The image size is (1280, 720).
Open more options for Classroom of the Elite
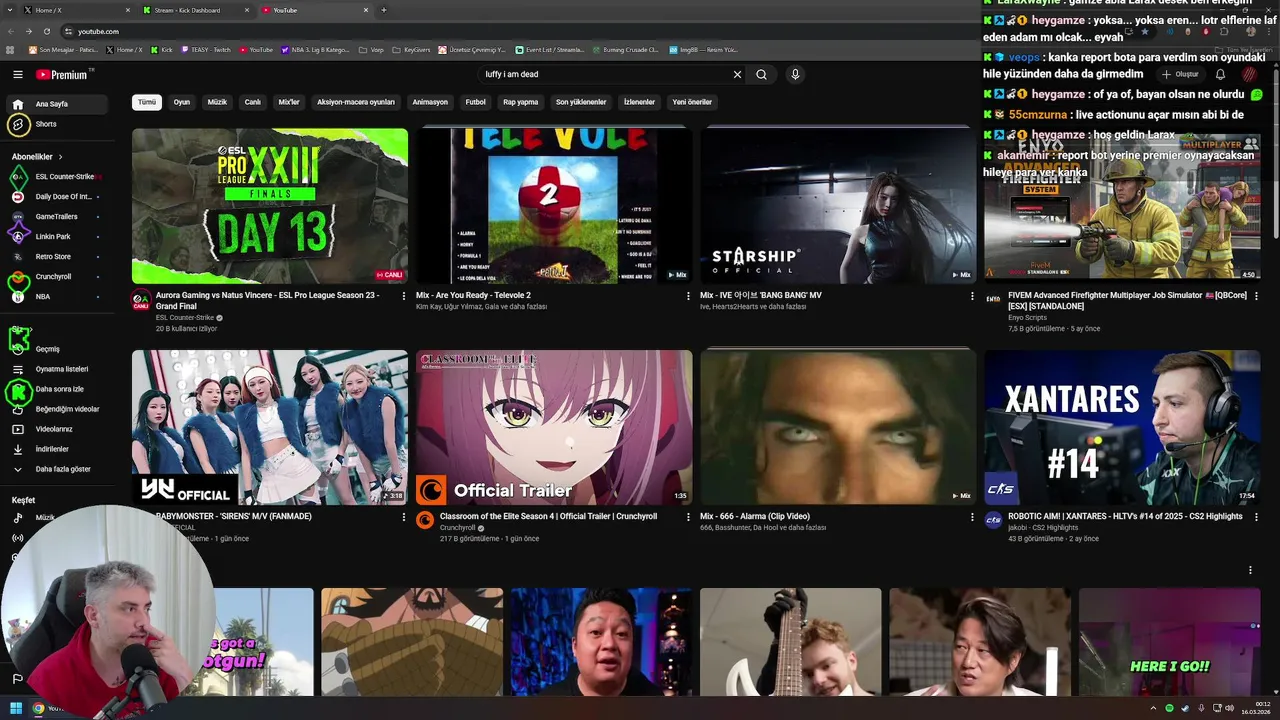tap(688, 517)
